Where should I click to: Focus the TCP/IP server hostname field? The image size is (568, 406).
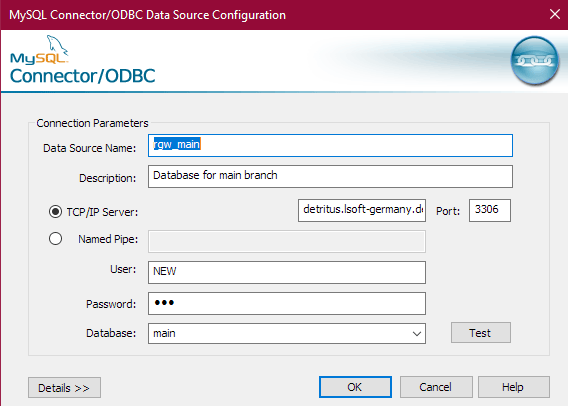362,210
